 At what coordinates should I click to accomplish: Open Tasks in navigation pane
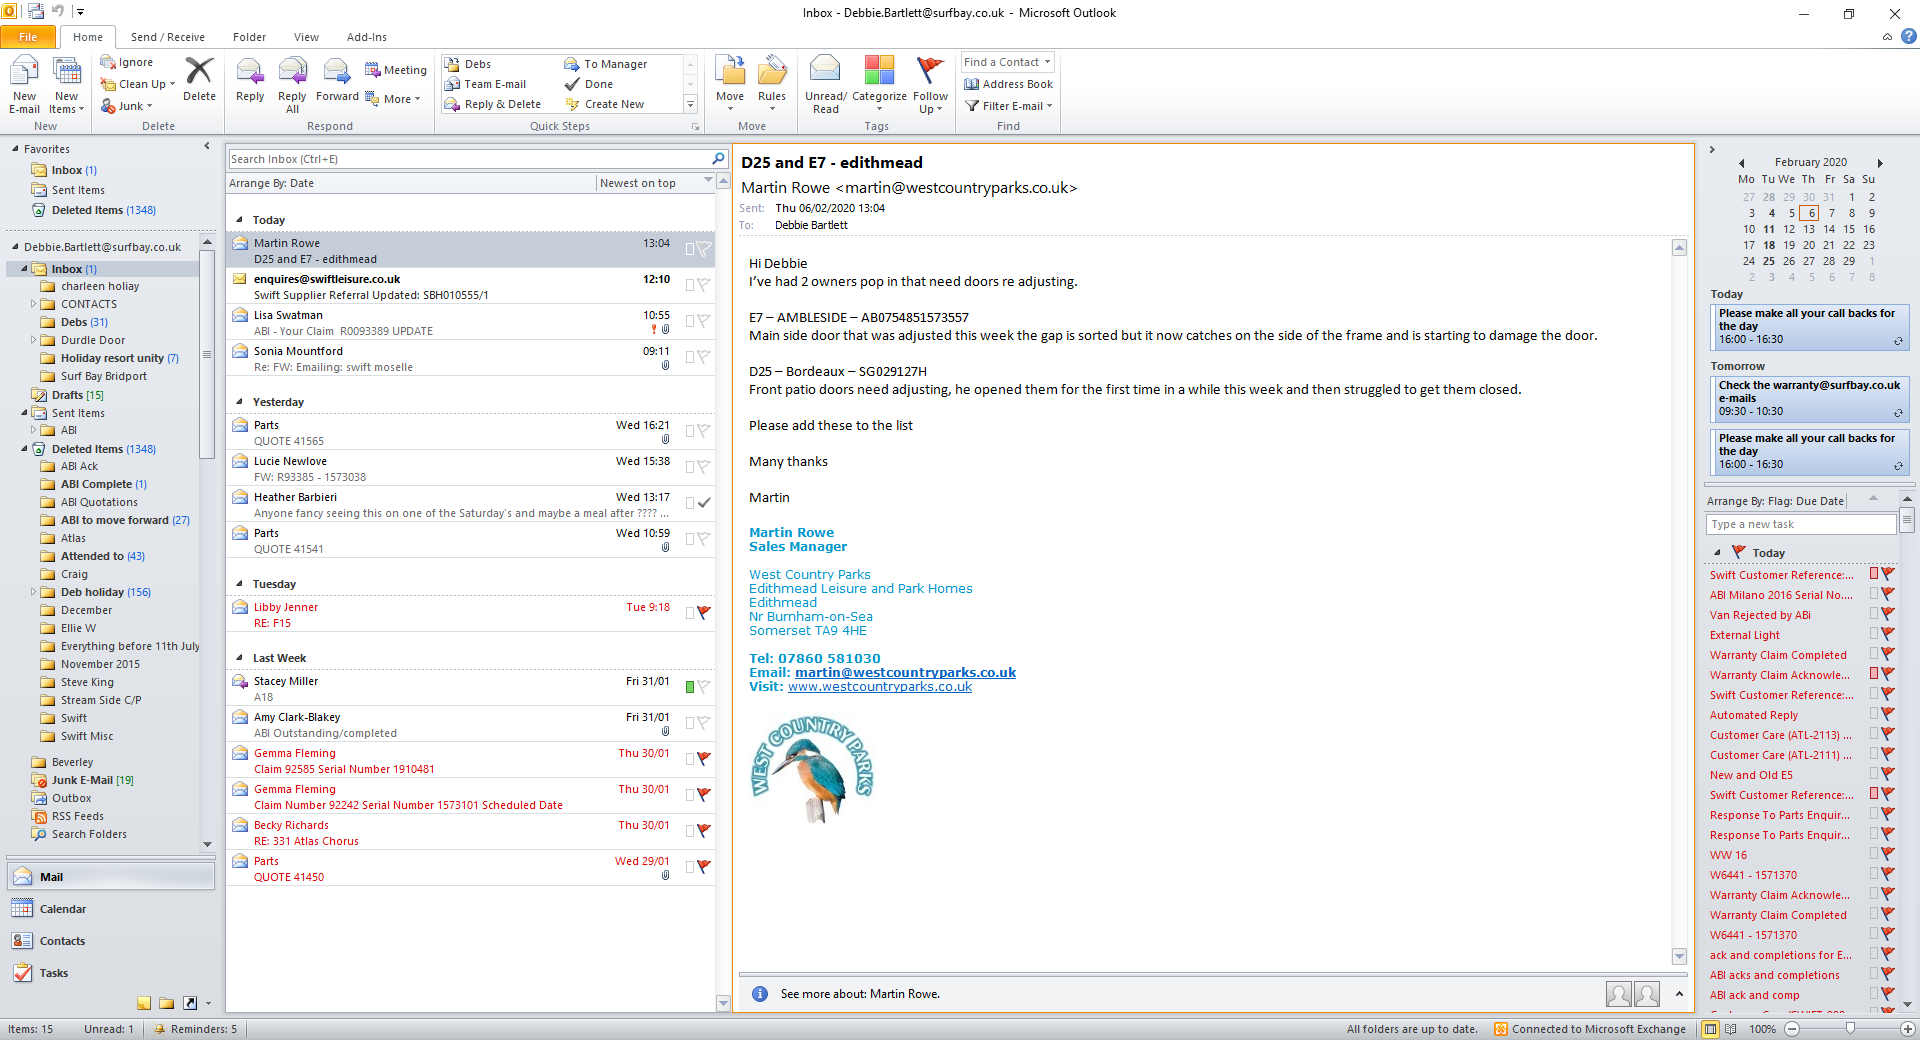pyautogui.click(x=110, y=973)
